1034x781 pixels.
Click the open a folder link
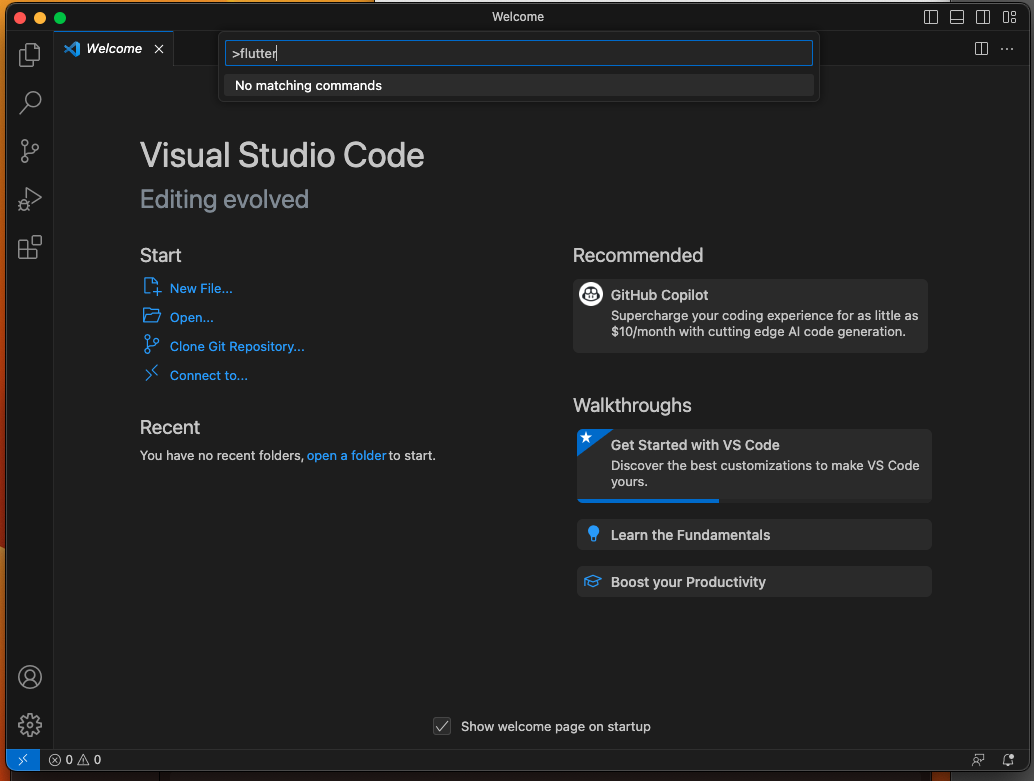coord(346,456)
